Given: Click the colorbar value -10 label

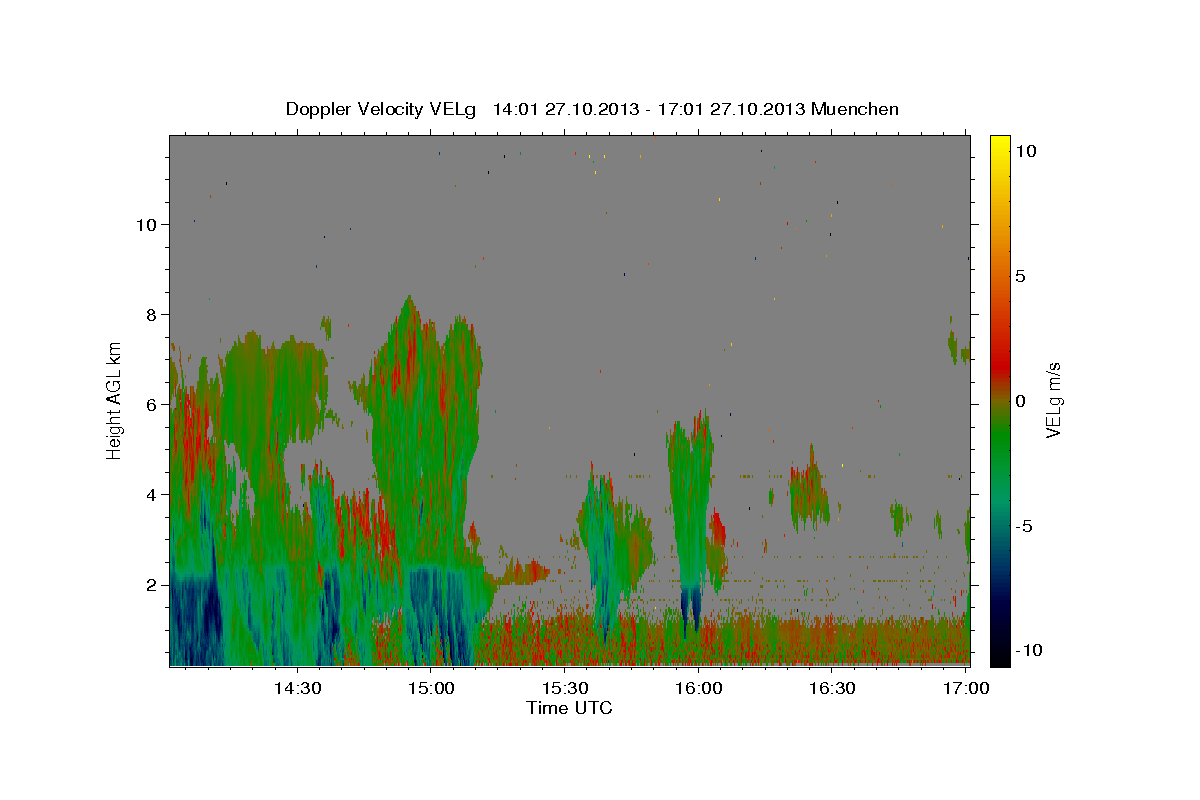Looking at the screenshot, I should [1029, 651].
